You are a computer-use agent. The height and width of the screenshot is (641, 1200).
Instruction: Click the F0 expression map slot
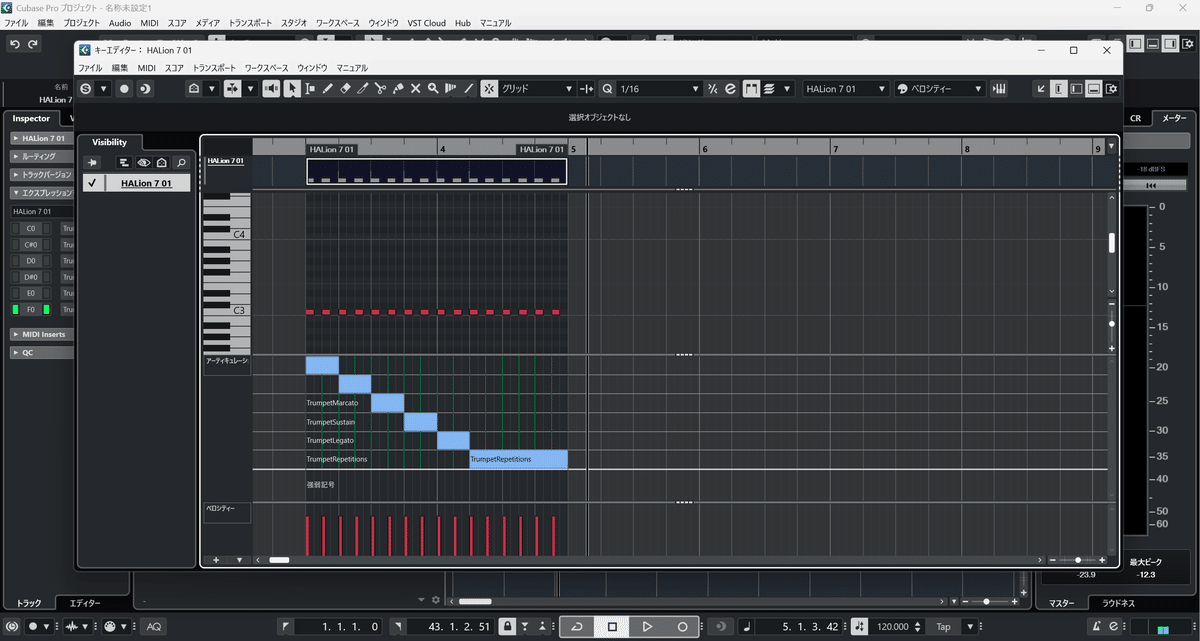31,310
